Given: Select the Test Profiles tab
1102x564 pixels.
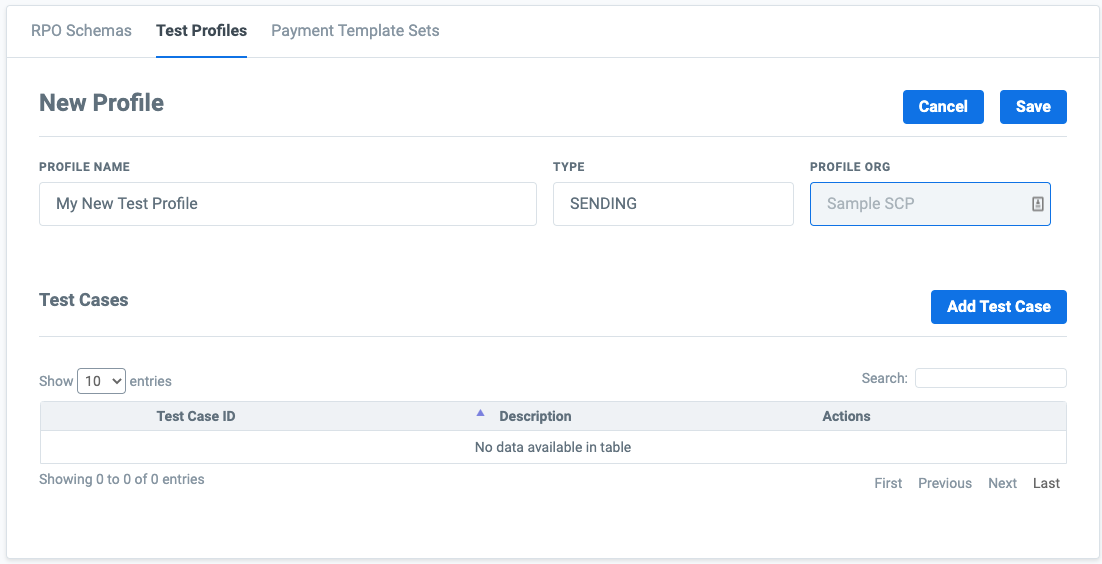Looking at the screenshot, I should (201, 30).
